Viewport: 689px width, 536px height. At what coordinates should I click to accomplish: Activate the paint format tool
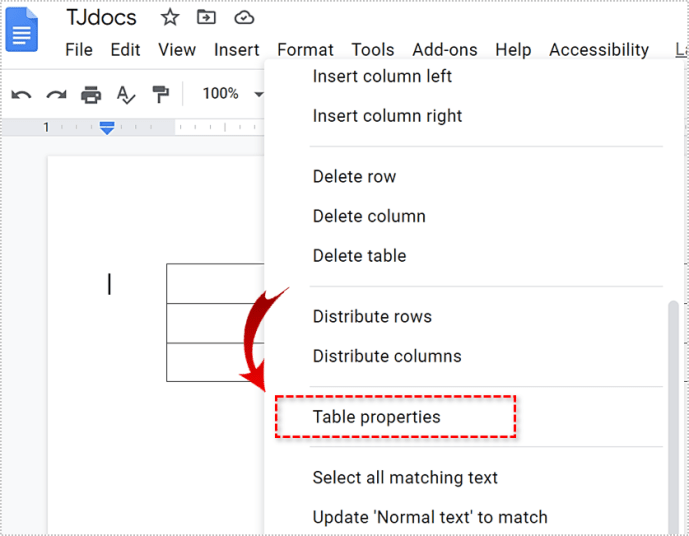point(160,94)
